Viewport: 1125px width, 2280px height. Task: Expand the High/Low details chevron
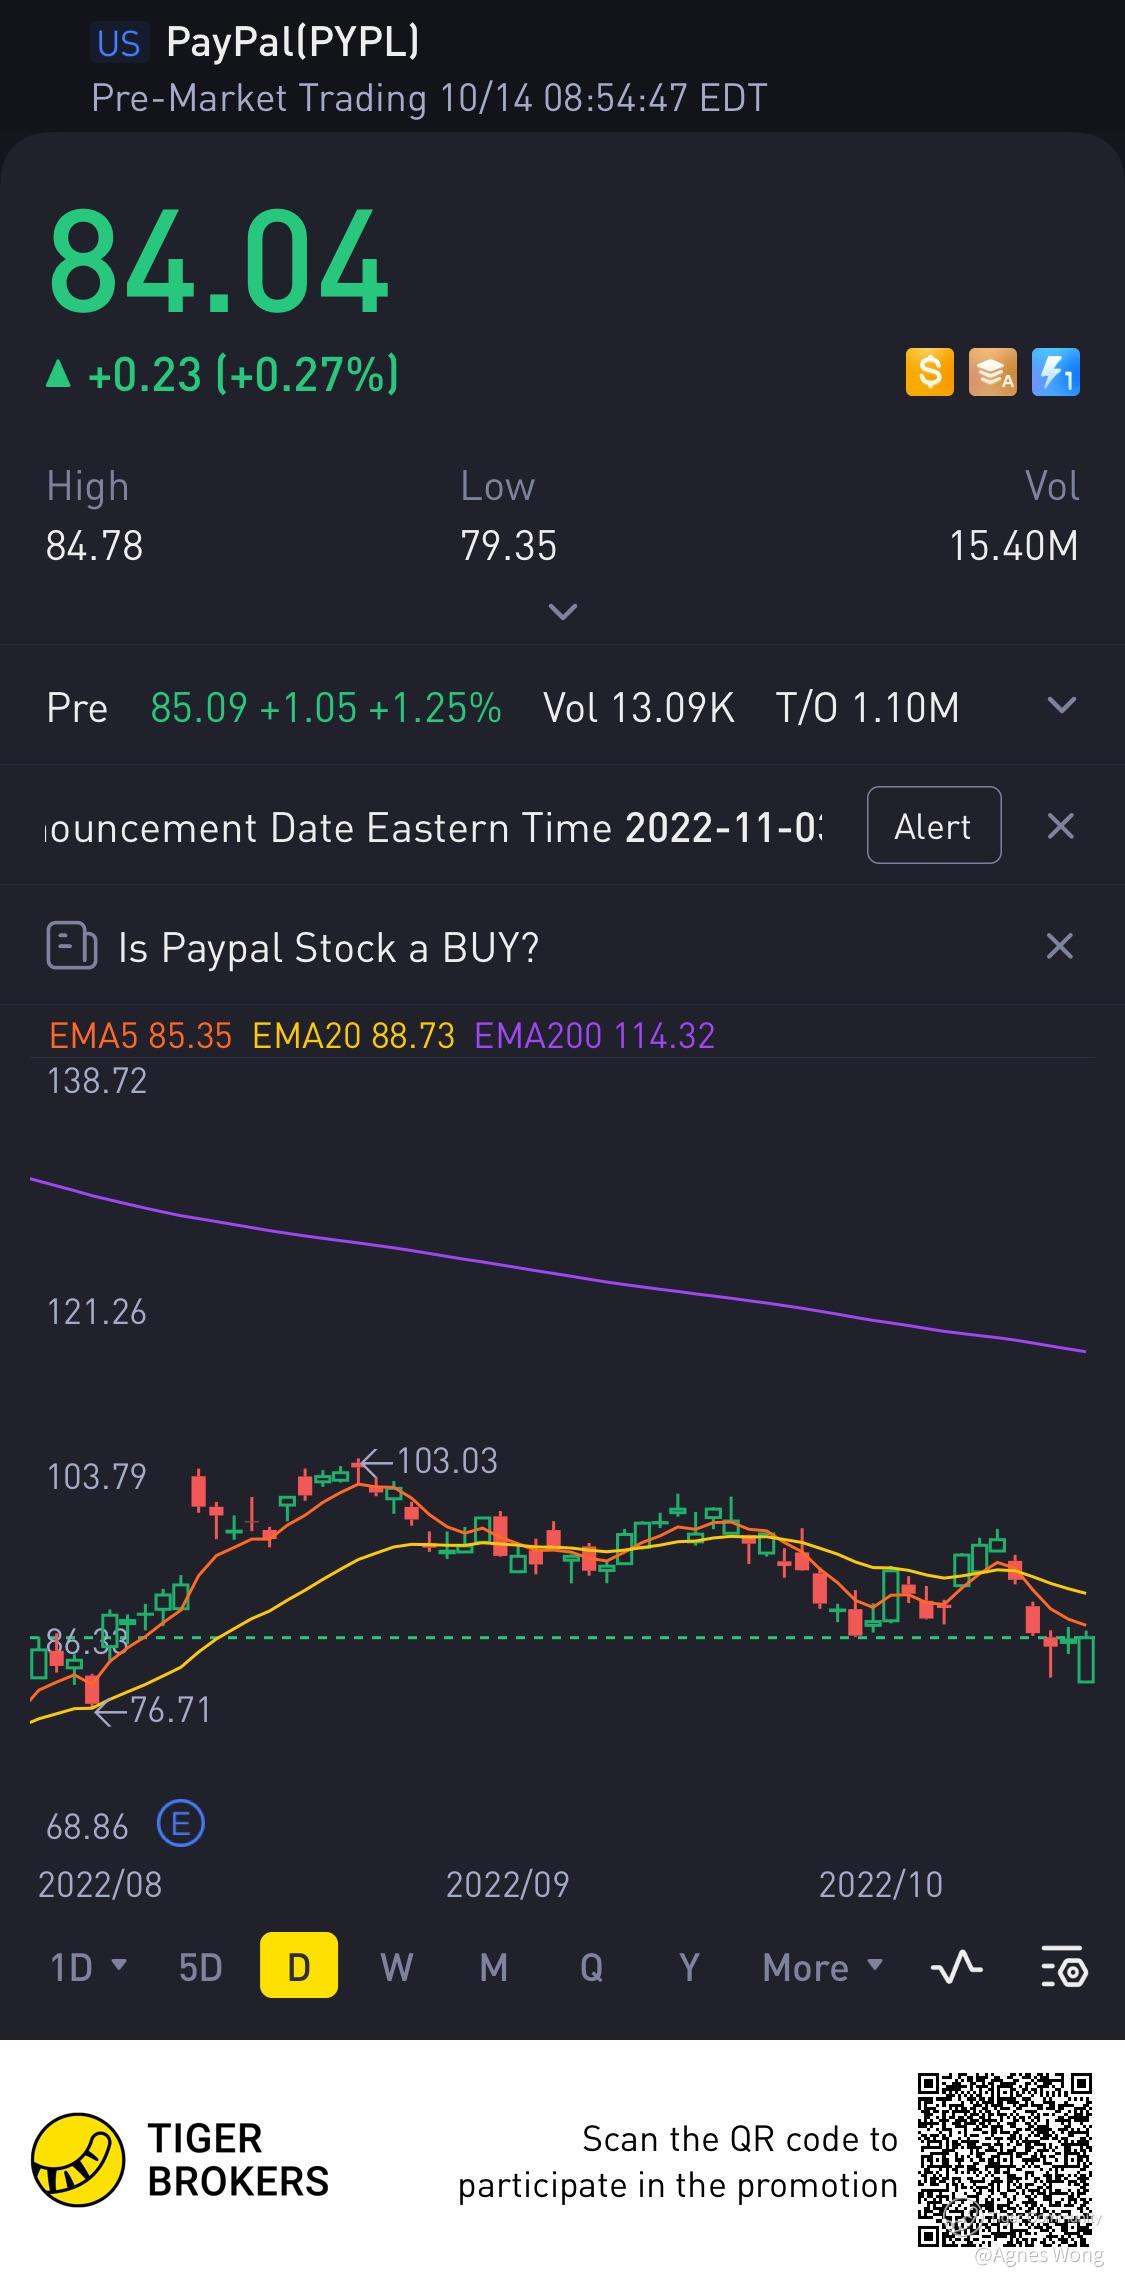click(x=563, y=611)
